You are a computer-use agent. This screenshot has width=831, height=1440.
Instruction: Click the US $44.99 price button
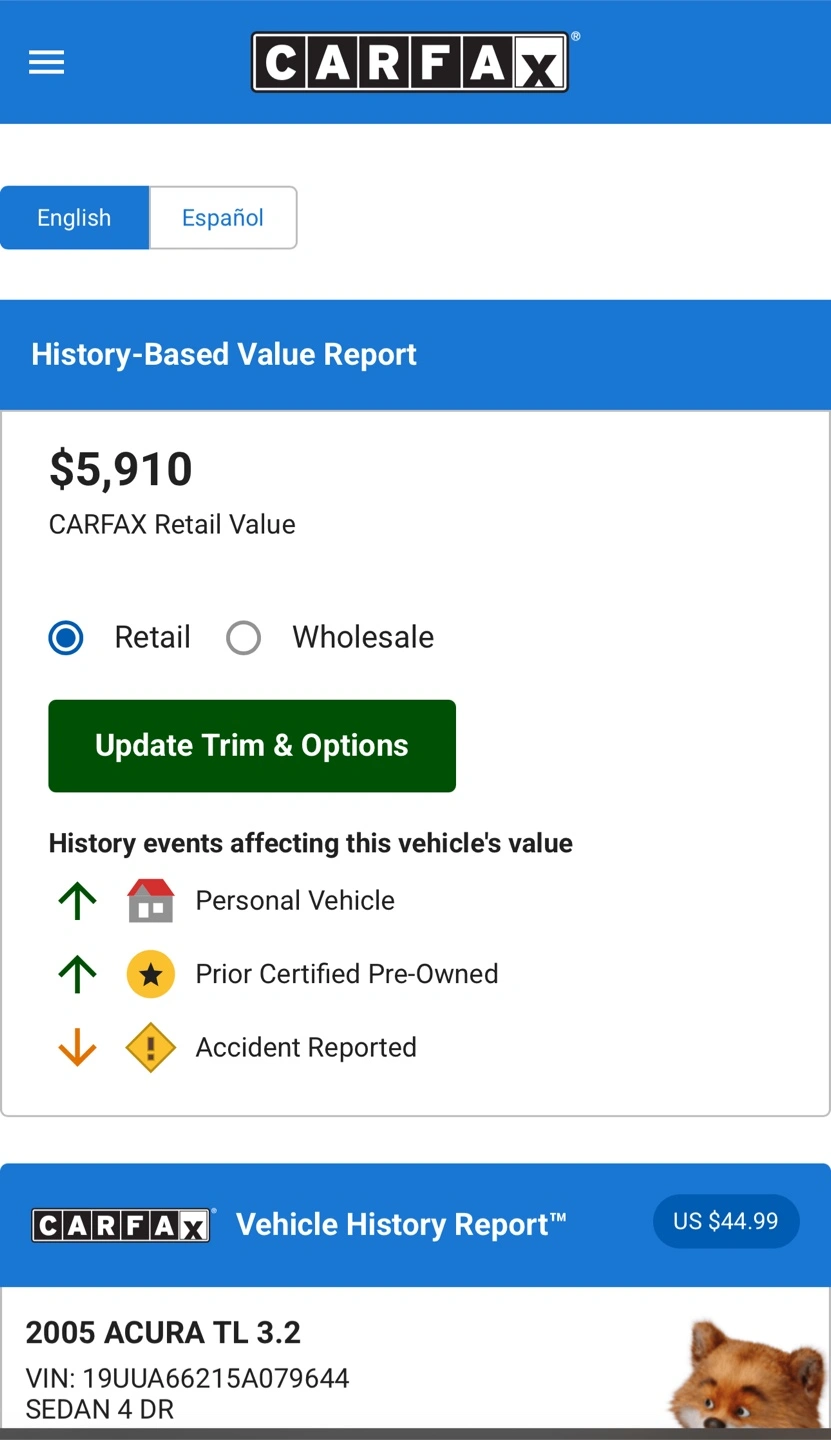(726, 1221)
